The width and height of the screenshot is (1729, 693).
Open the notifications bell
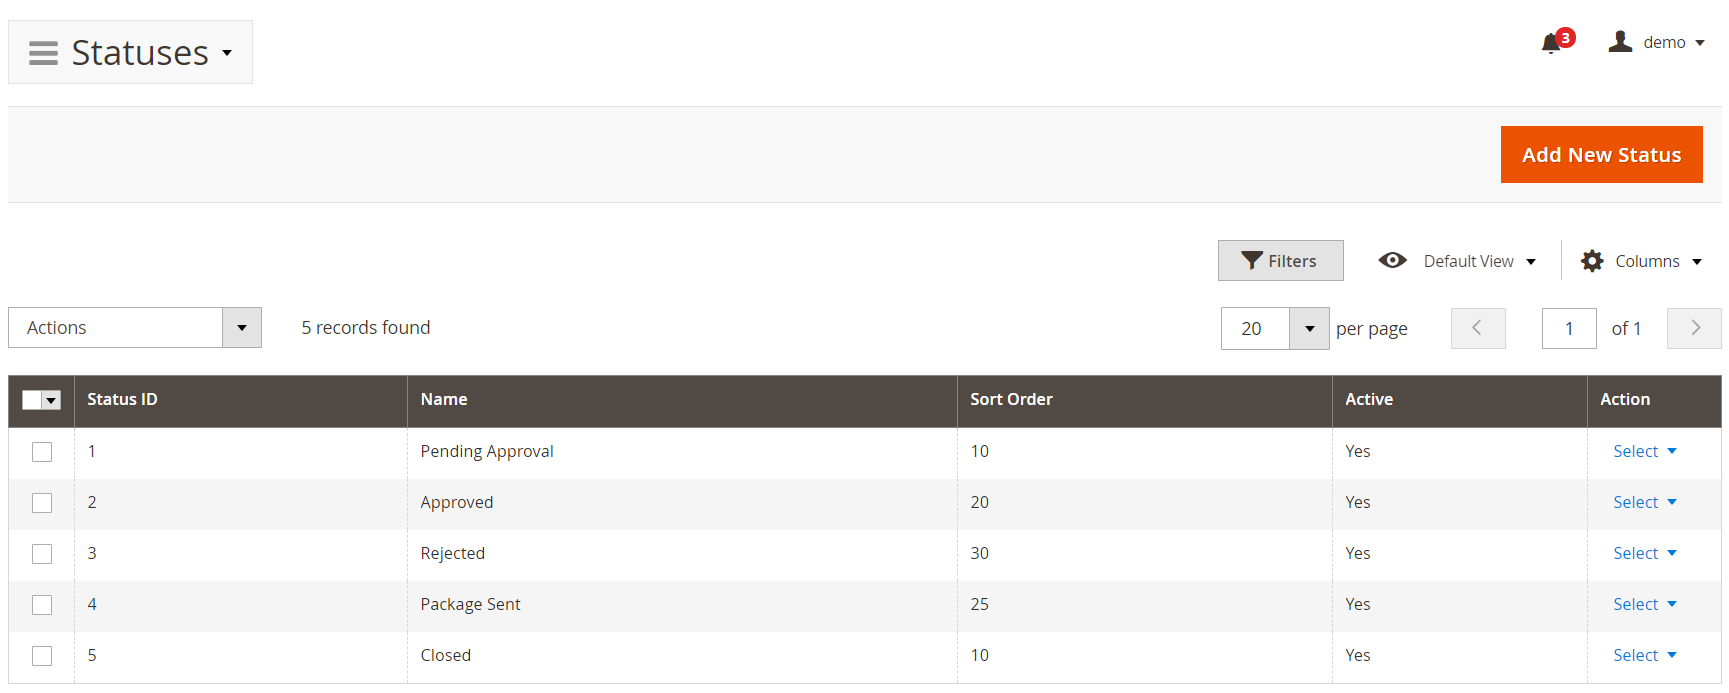pos(1551,43)
